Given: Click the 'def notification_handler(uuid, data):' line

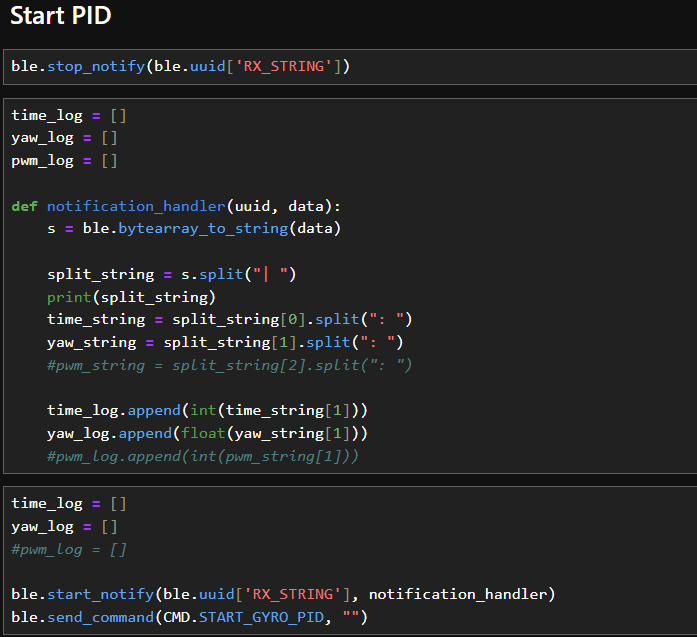Looking at the screenshot, I should [176, 206].
